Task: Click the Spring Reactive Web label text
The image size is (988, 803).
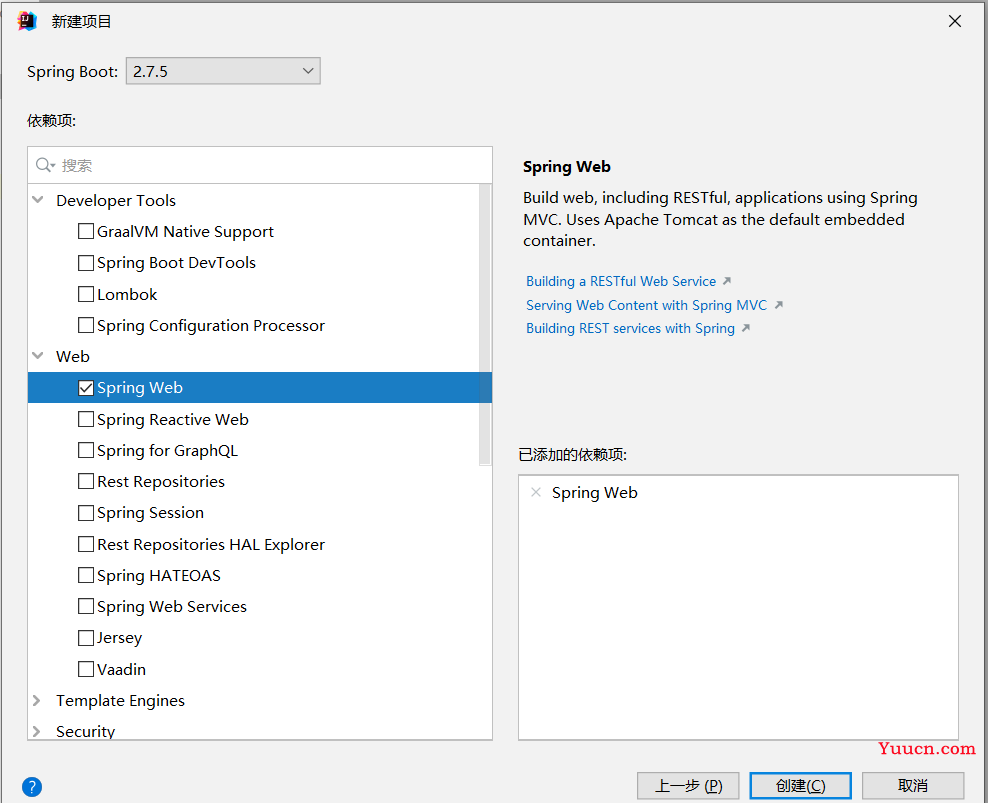Action: coord(173,420)
